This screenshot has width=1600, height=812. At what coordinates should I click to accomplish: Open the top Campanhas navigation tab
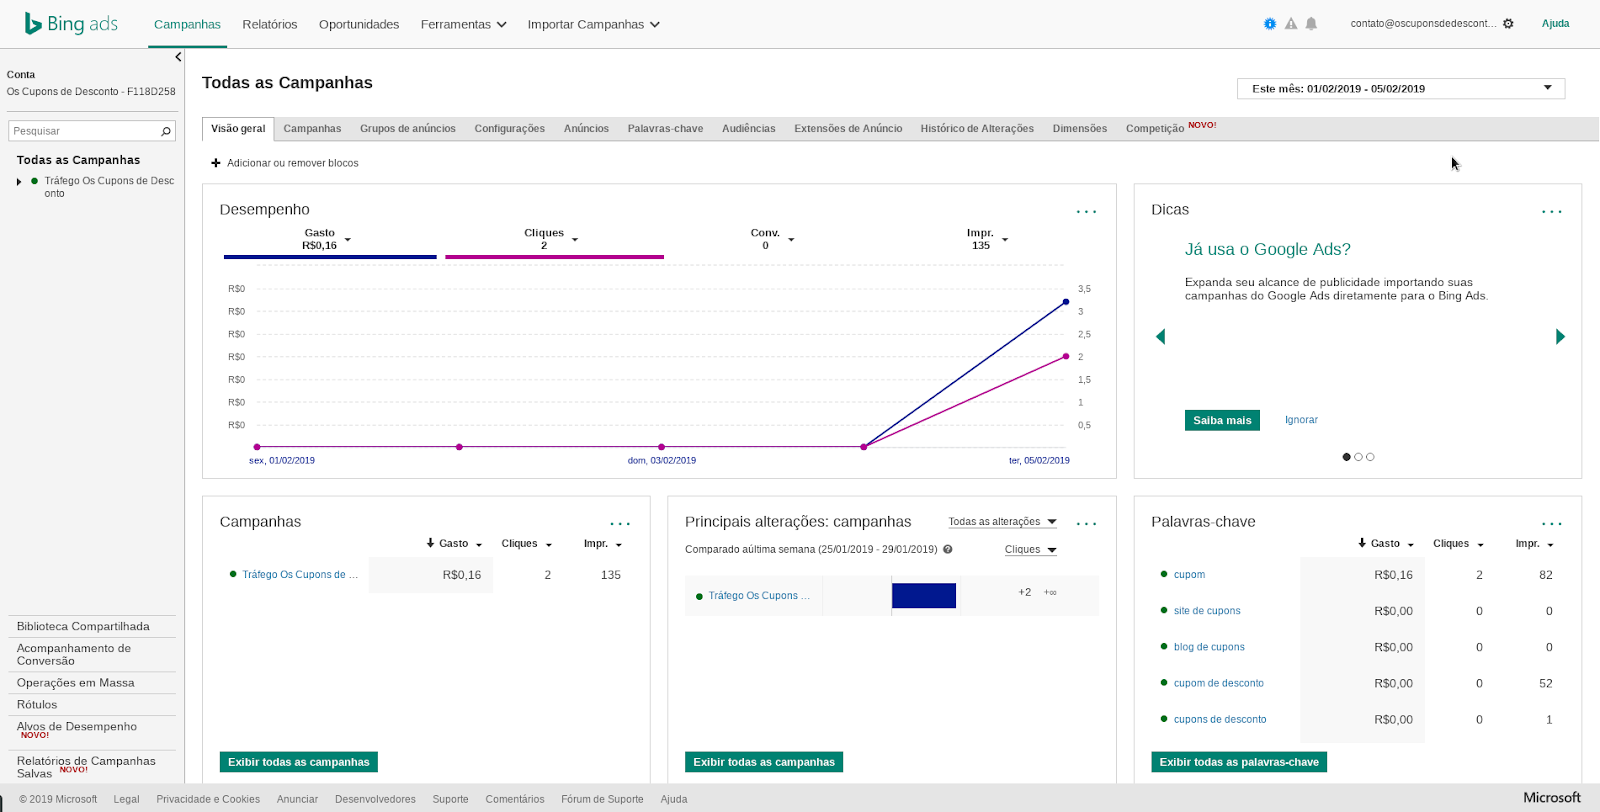[x=187, y=24]
